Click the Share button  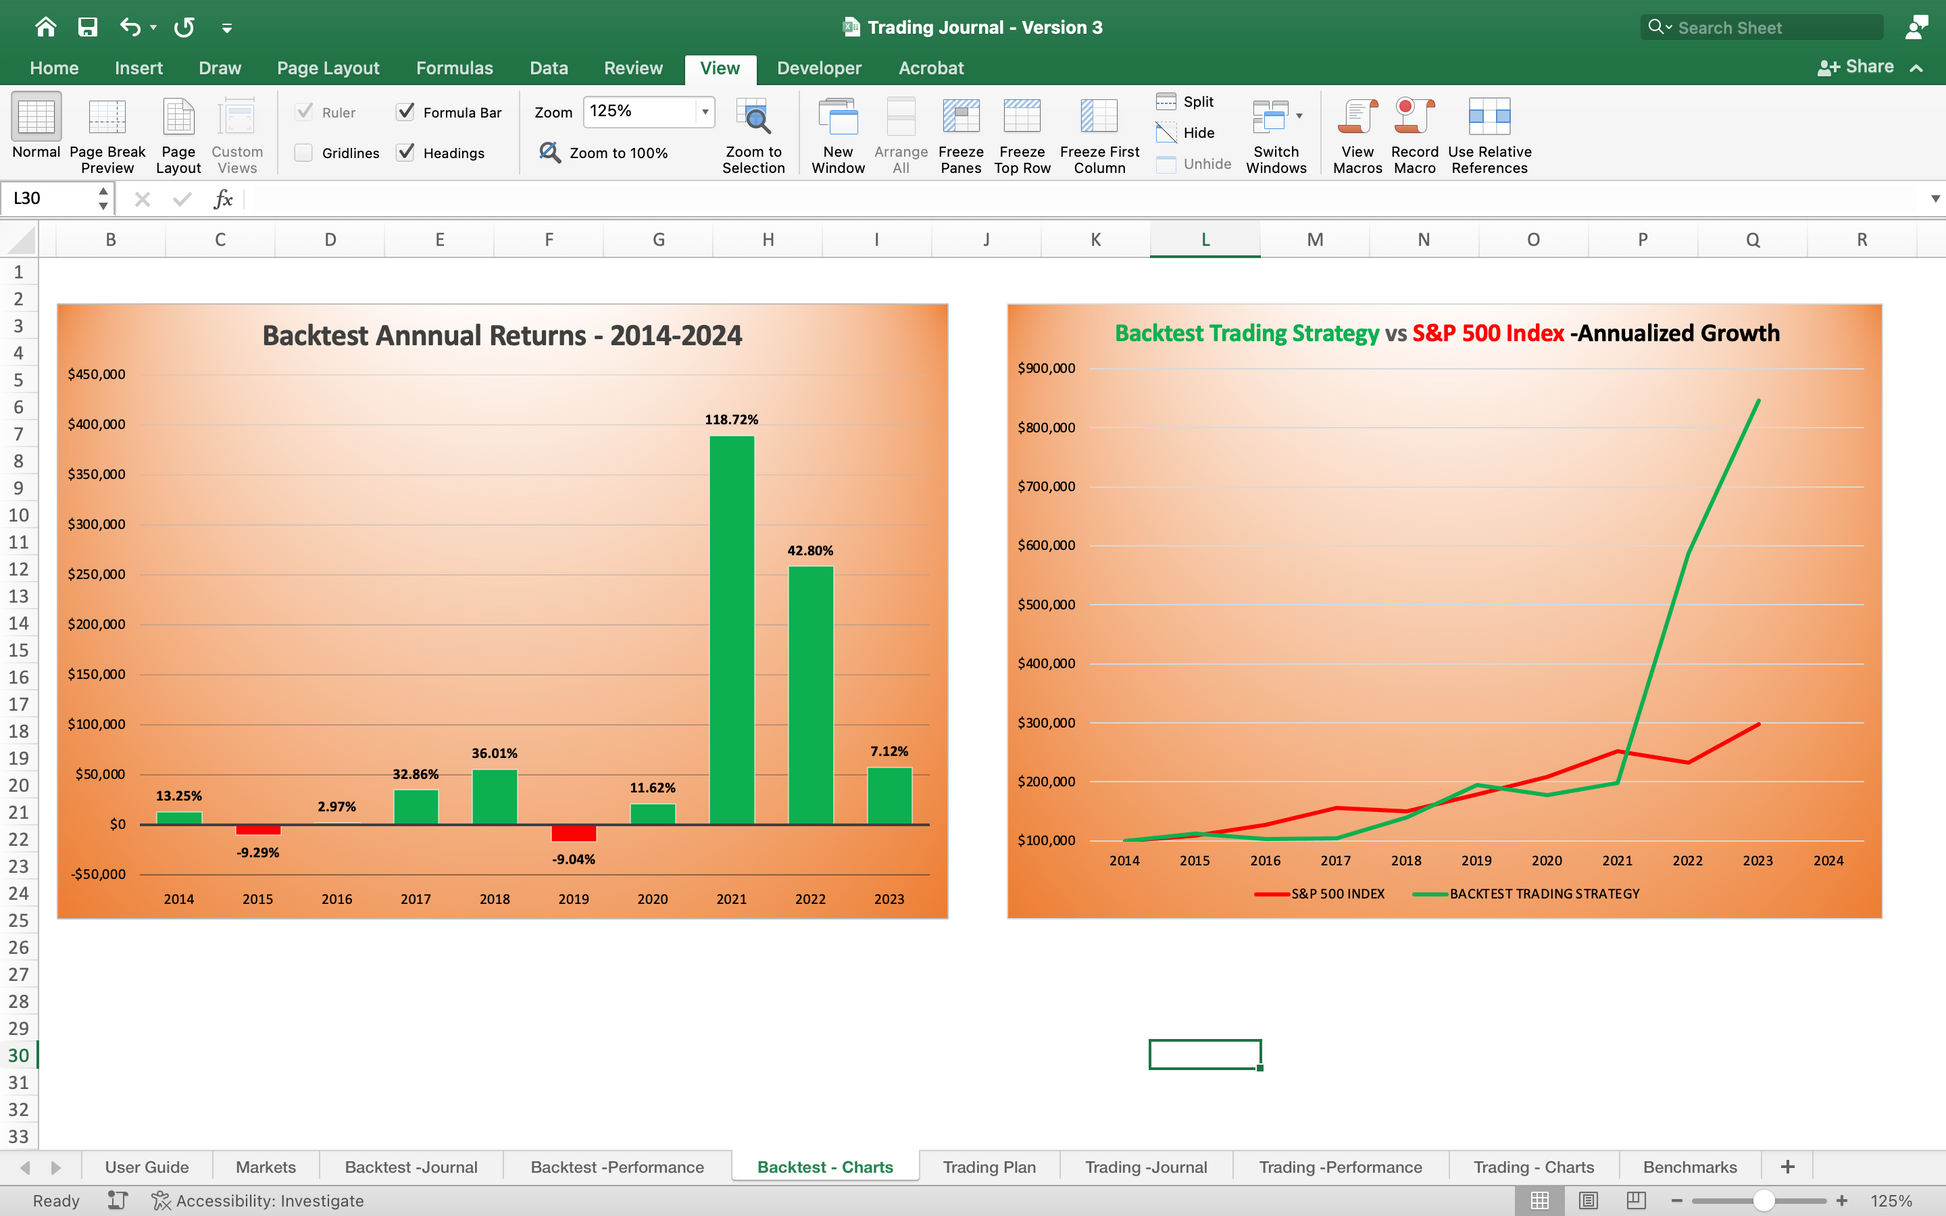(1856, 67)
